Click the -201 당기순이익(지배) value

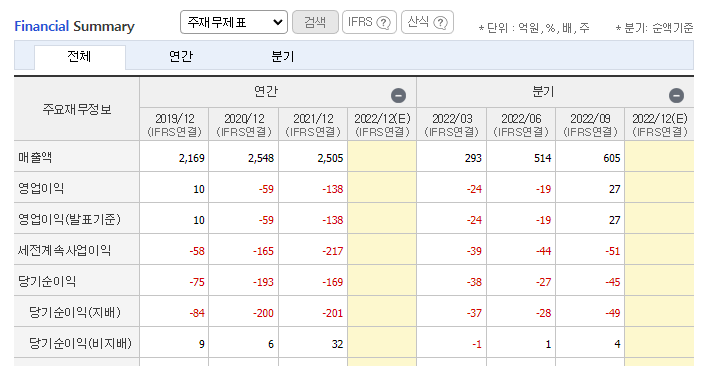point(332,313)
